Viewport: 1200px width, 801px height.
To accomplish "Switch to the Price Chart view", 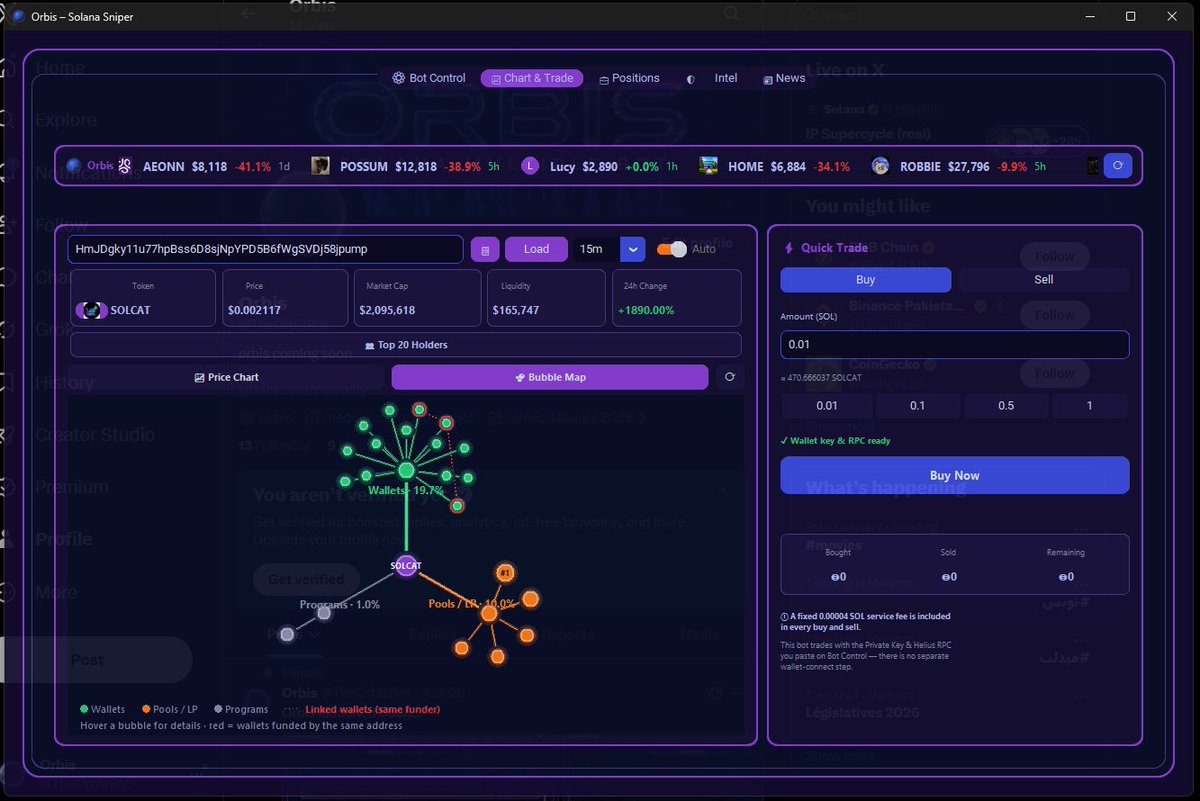I will pyautogui.click(x=226, y=377).
